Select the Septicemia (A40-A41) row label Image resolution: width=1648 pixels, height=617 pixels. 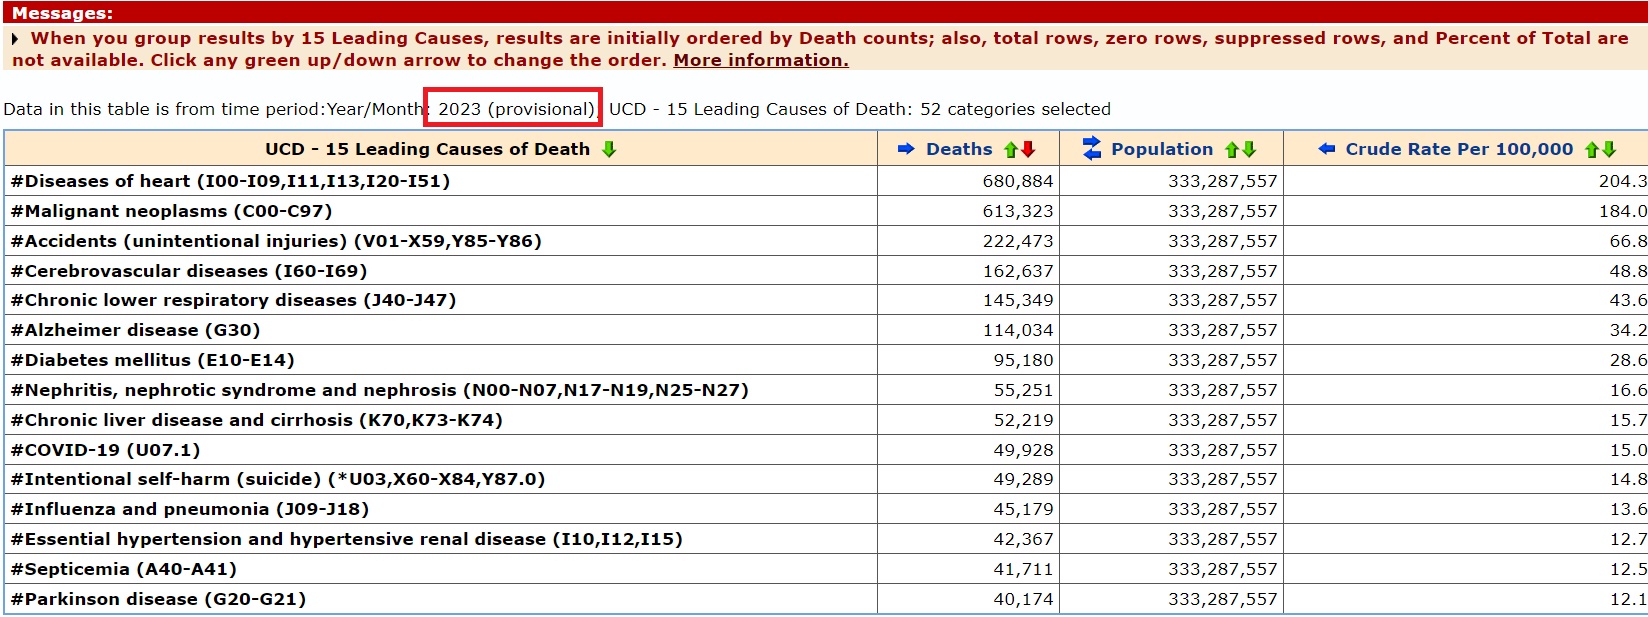(124, 569)
